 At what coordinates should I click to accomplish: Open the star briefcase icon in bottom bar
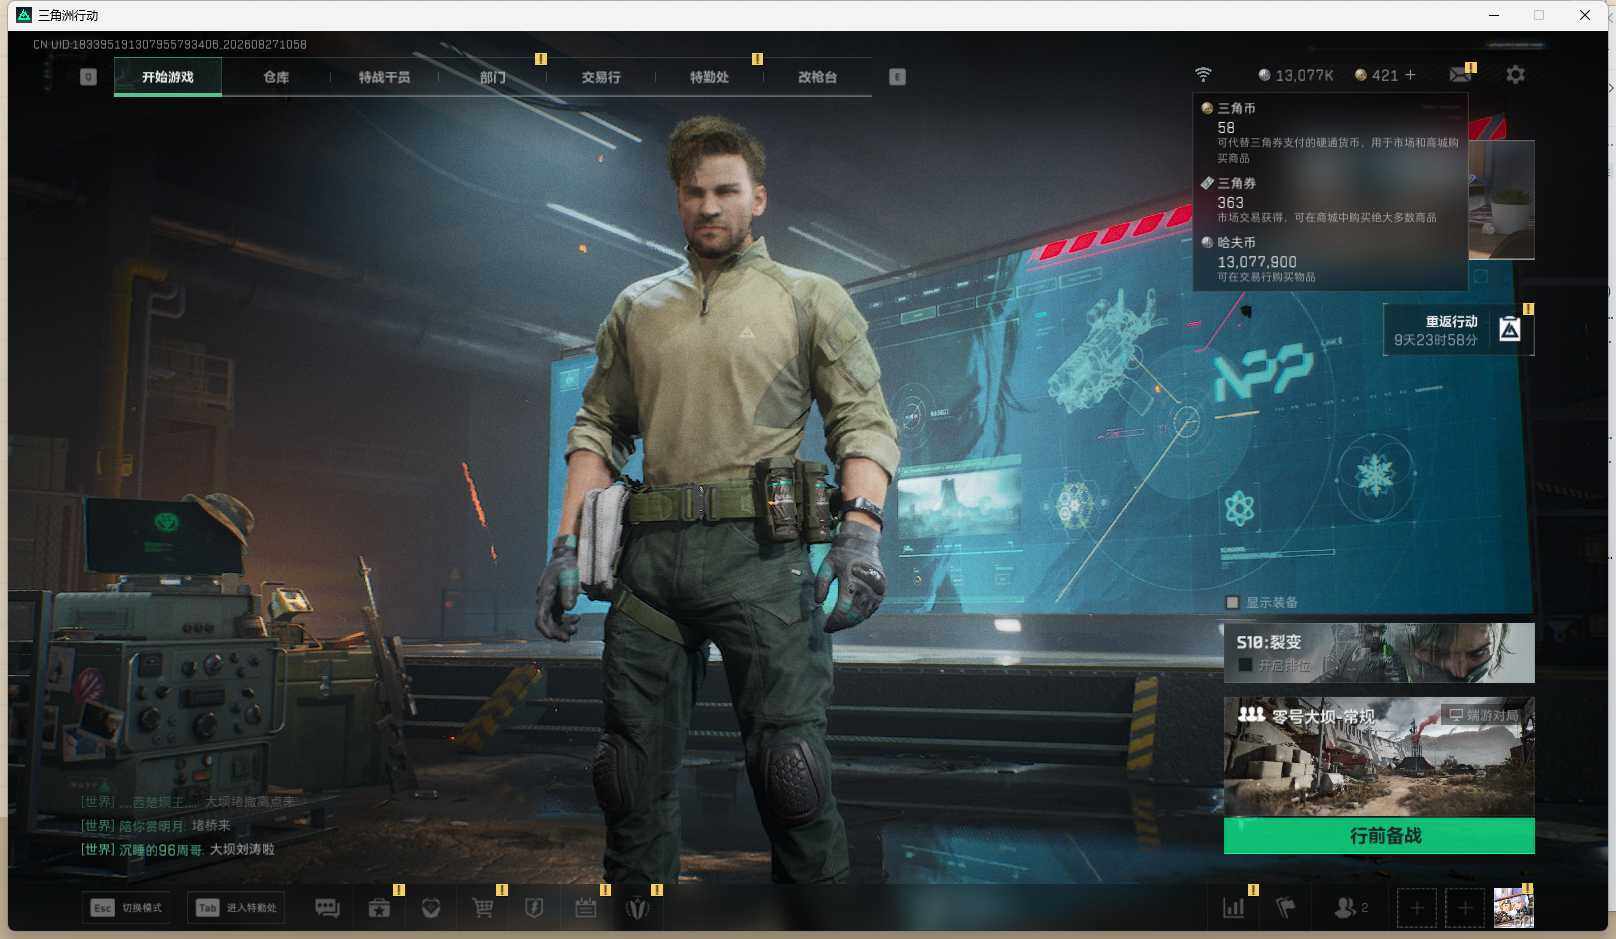pyautogui.click(x=379, y=908)
